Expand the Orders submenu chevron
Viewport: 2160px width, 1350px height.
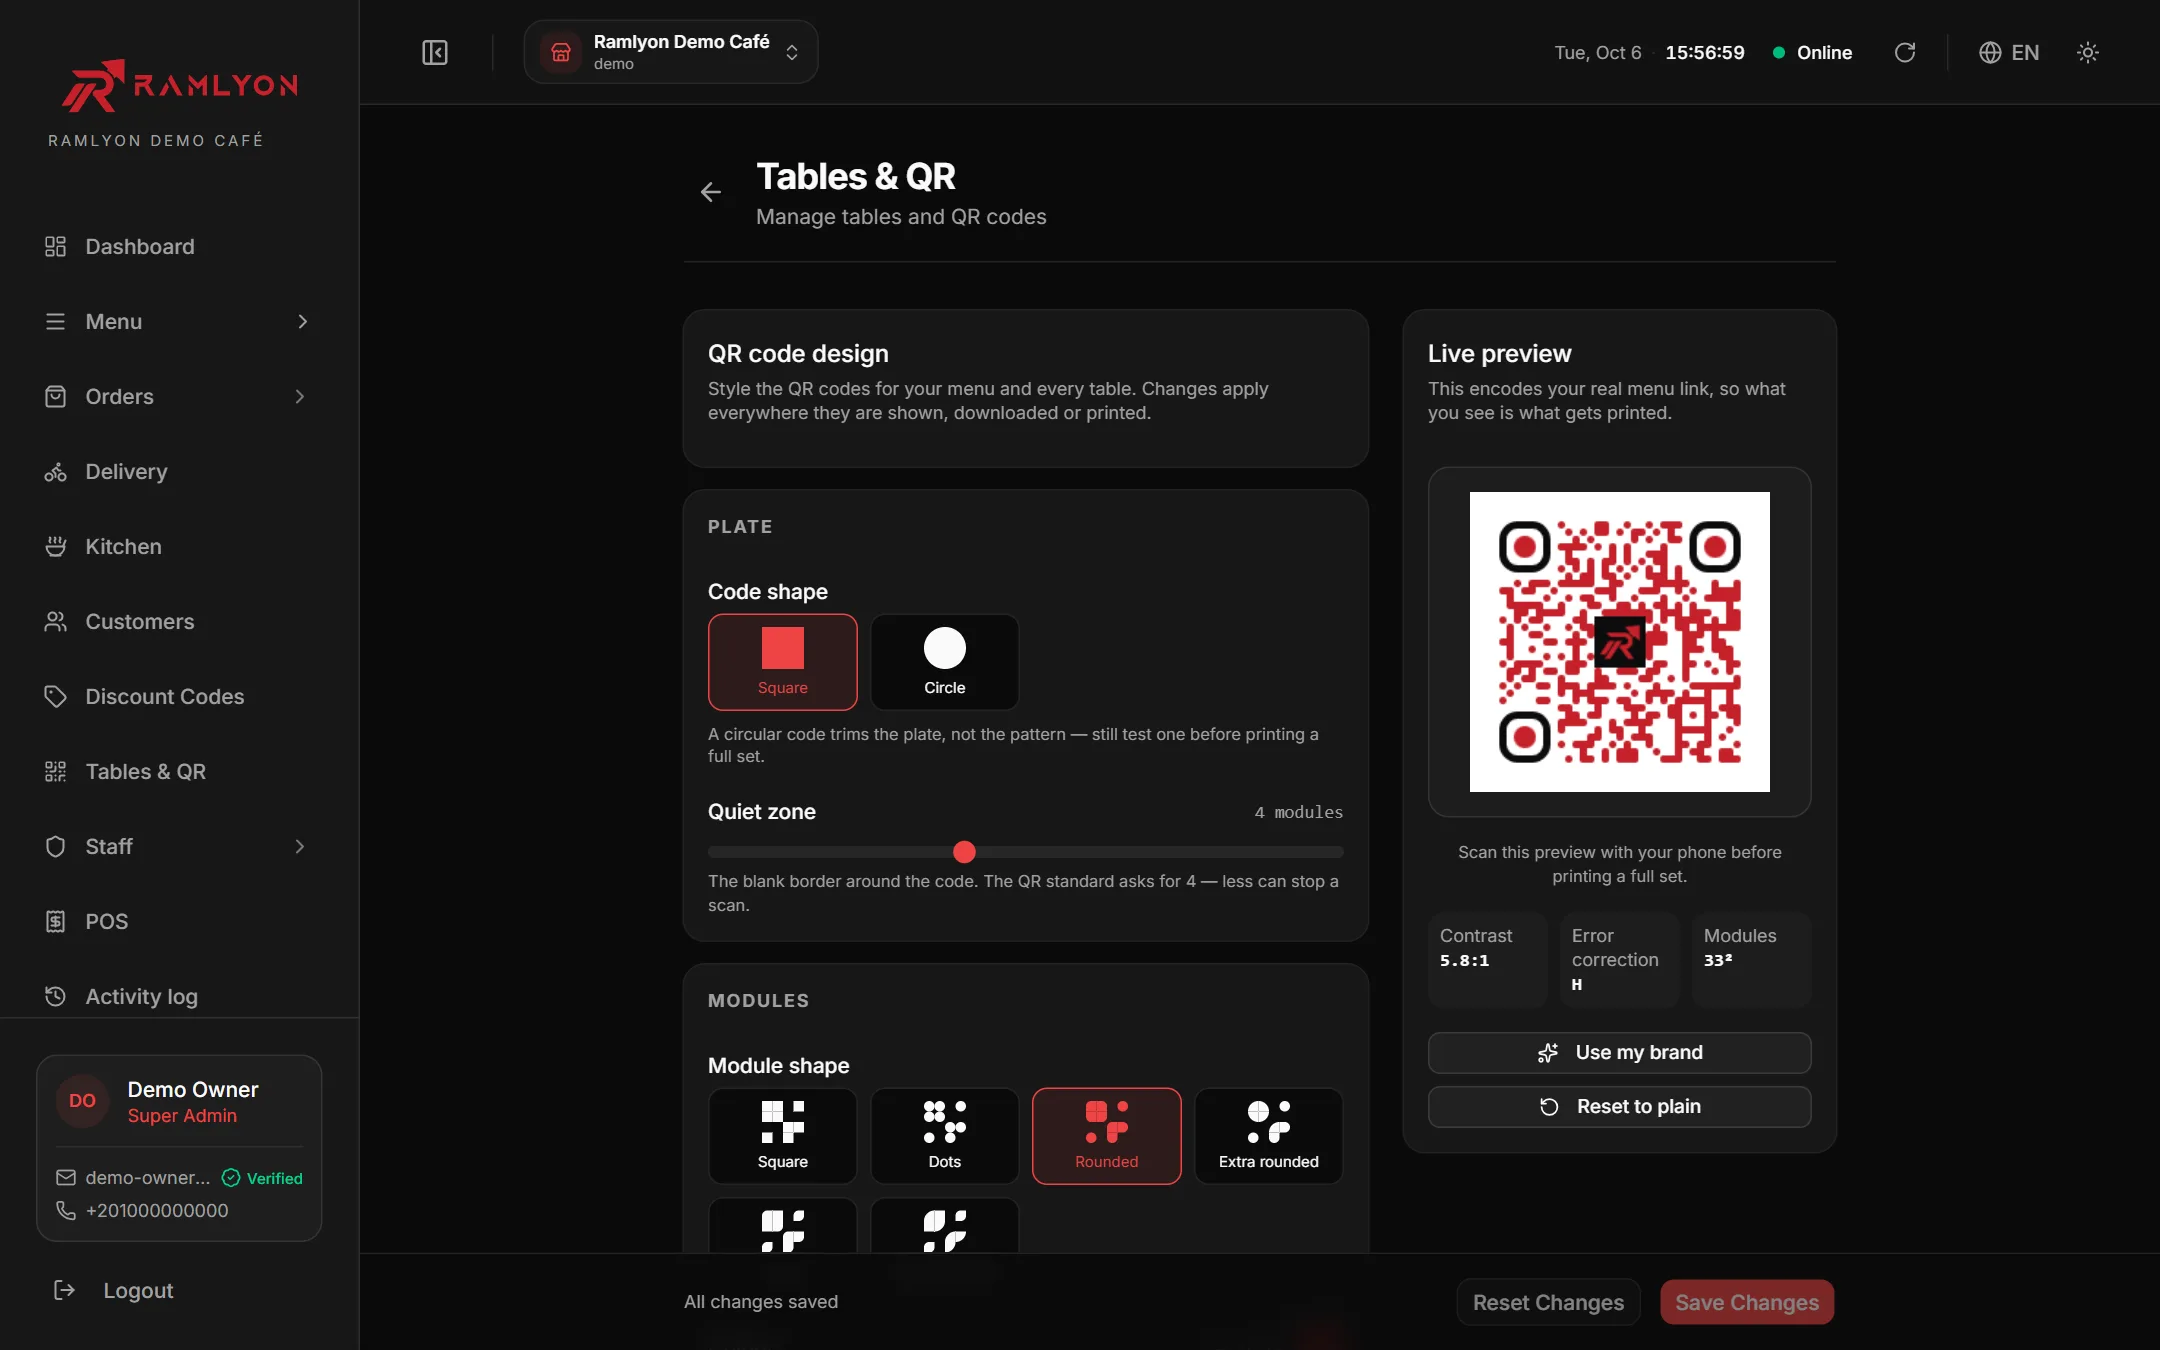click(x=299, y=396)
